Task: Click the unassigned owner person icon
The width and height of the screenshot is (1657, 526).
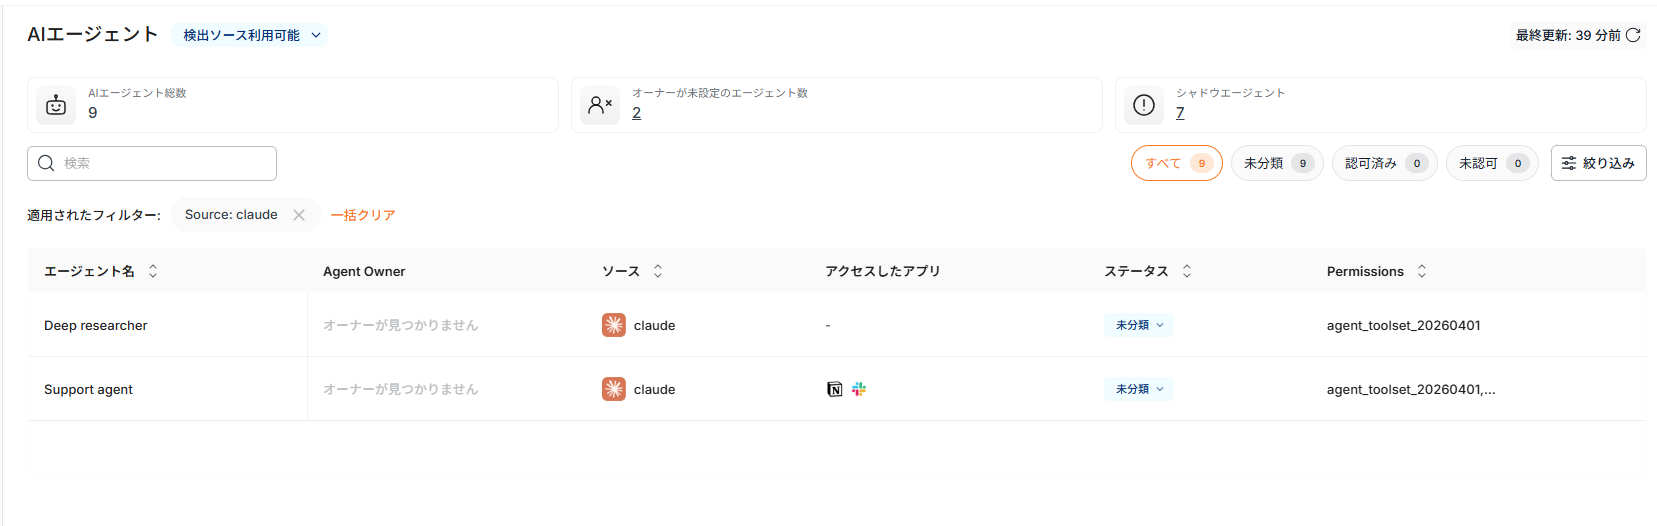Action: pyautogui.click(x=600, y=105)
